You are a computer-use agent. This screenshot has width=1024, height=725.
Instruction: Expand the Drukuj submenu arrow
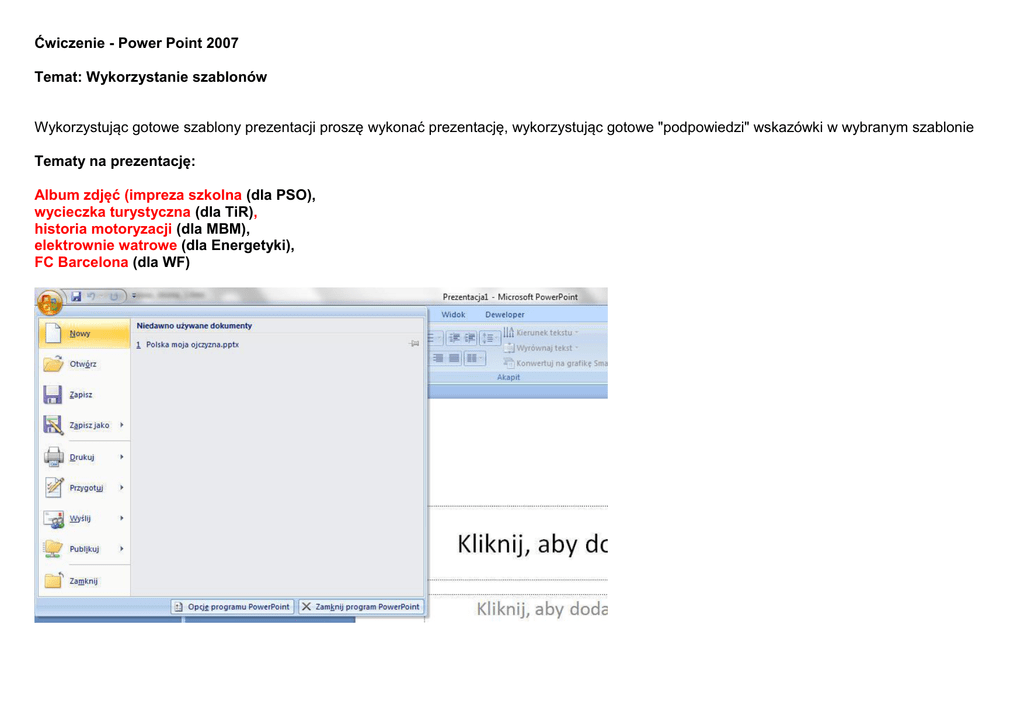click(121, 457)
